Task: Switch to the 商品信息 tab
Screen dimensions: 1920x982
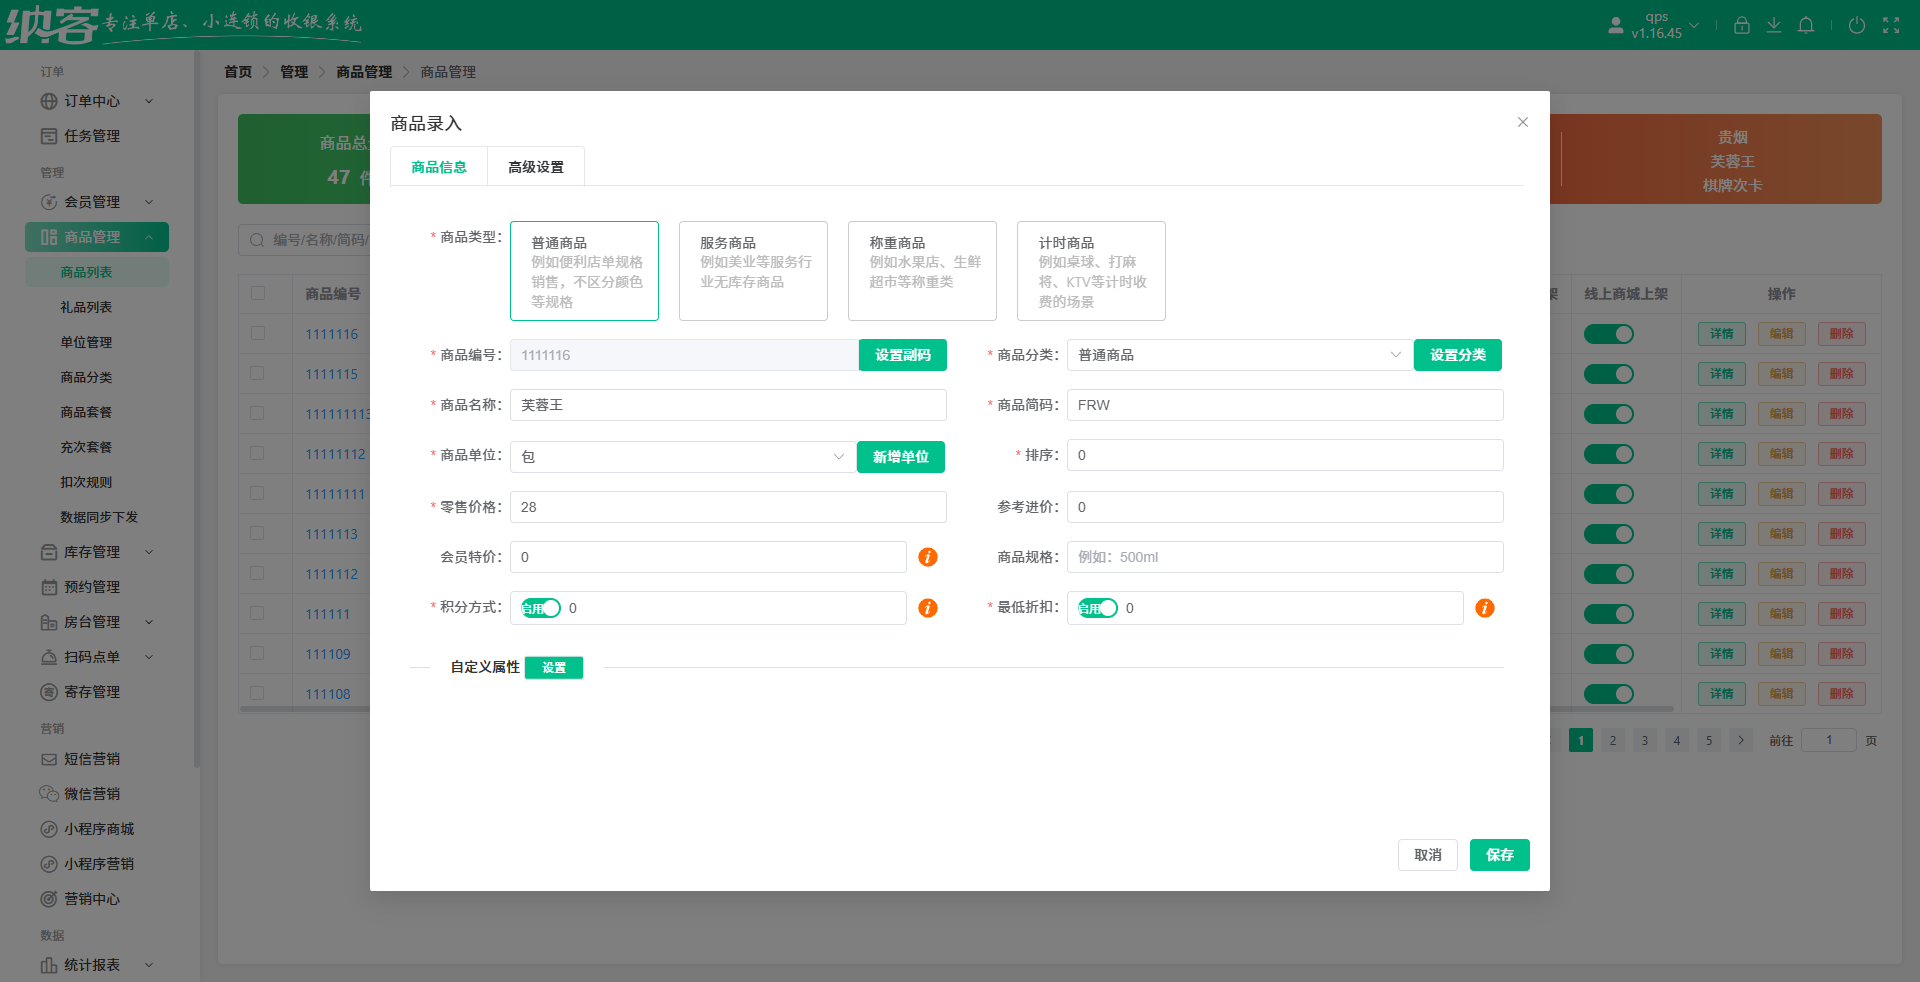Action: 439,167
